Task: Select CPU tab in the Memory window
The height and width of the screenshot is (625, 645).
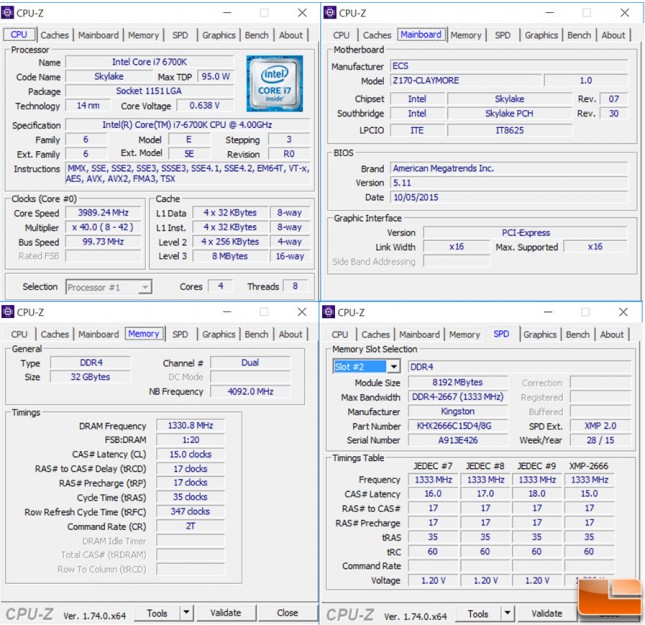Action: pyautogui.click(x=19, y=335)
